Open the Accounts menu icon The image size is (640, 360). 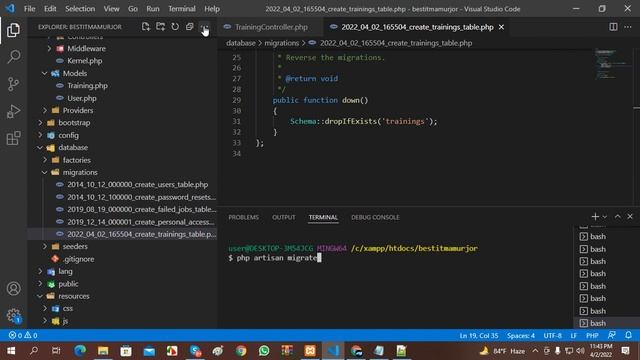13,289
